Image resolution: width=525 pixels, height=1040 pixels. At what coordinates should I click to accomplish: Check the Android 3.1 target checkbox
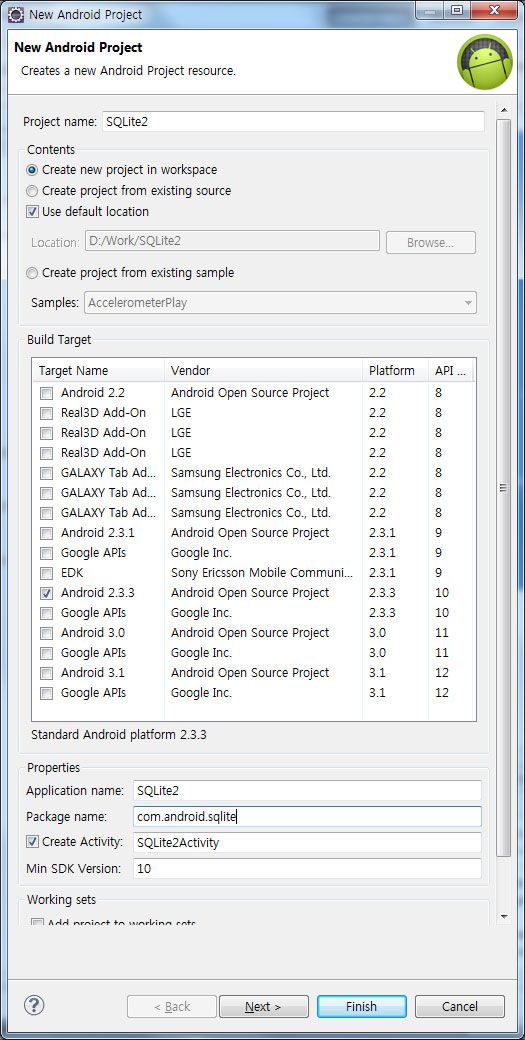[46, 673]
